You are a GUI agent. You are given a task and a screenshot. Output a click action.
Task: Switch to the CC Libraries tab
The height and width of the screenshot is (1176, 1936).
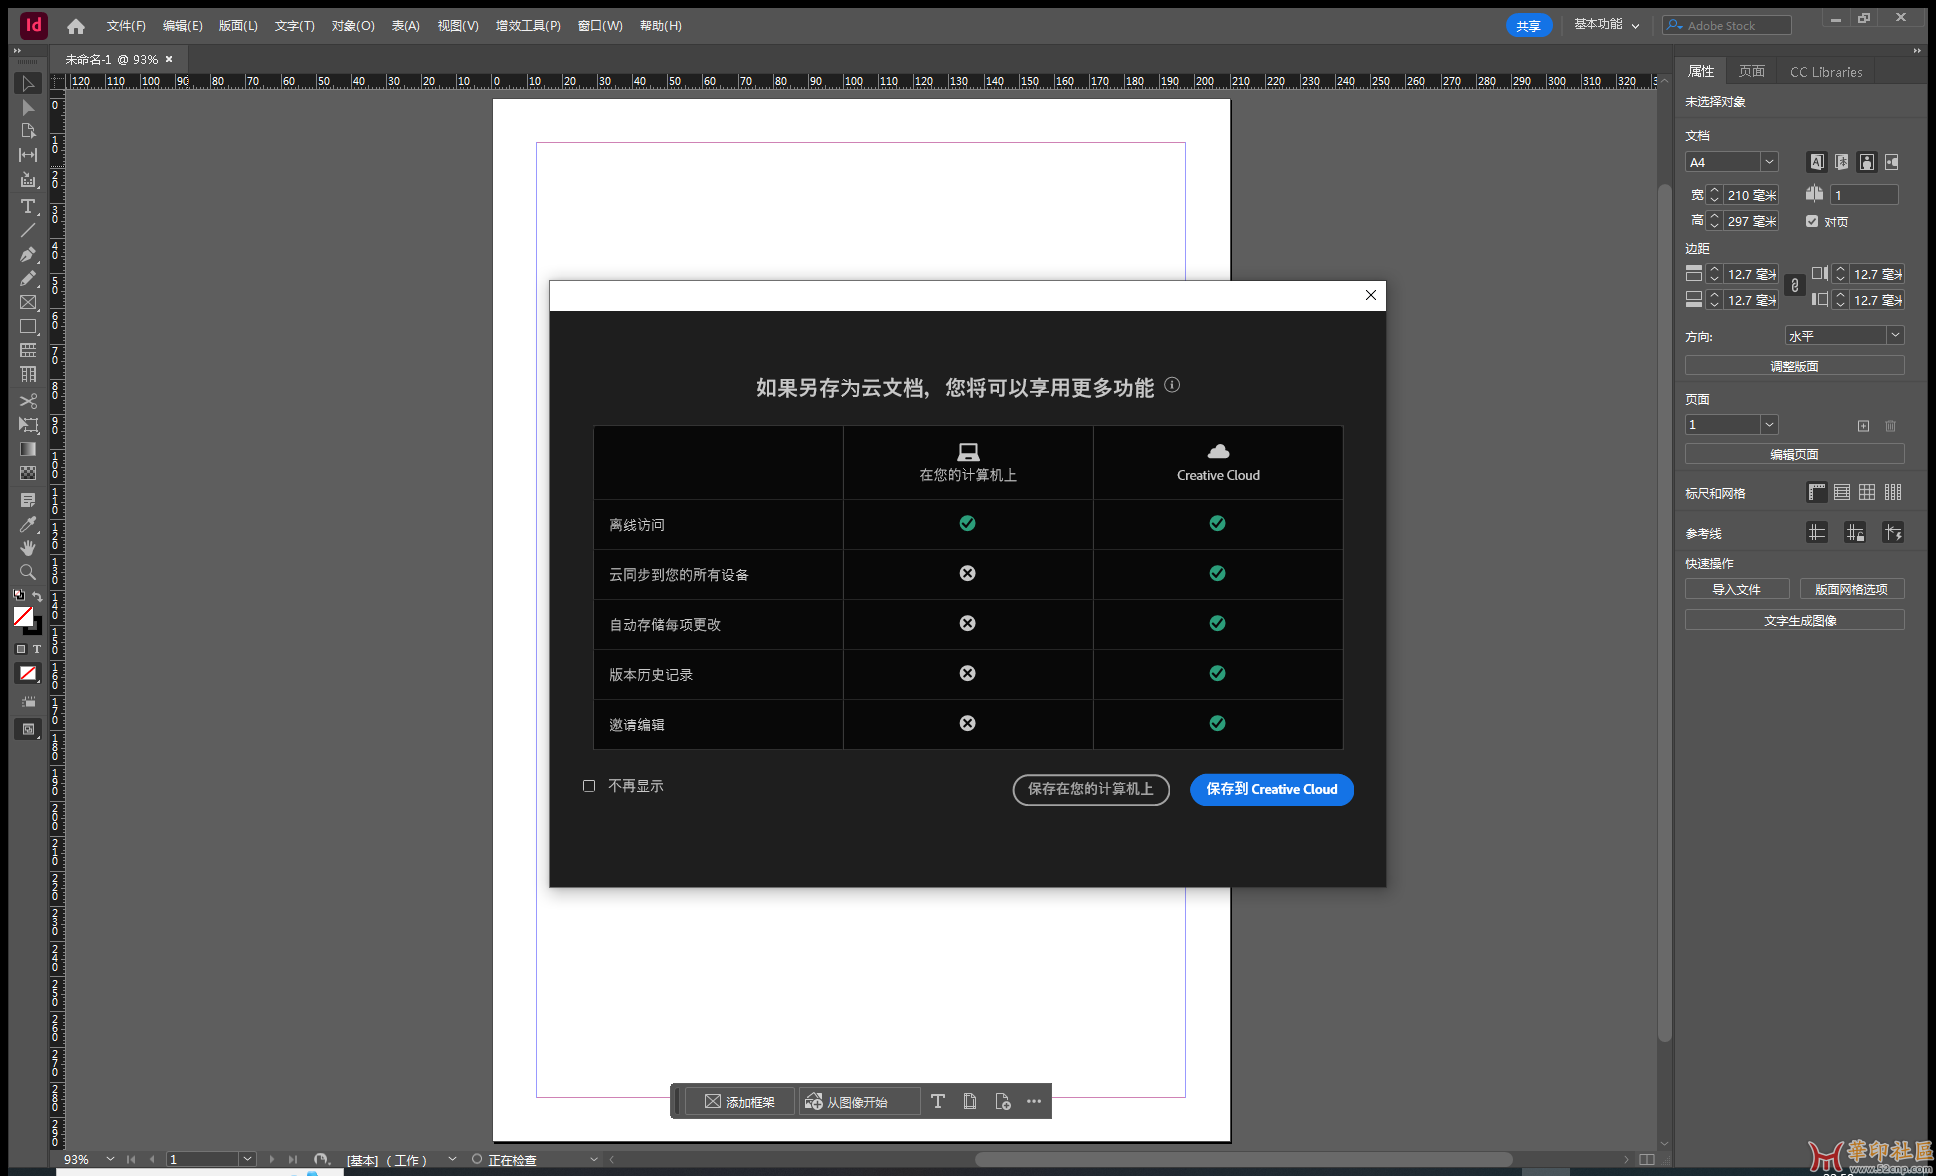tap(1826, 71)
